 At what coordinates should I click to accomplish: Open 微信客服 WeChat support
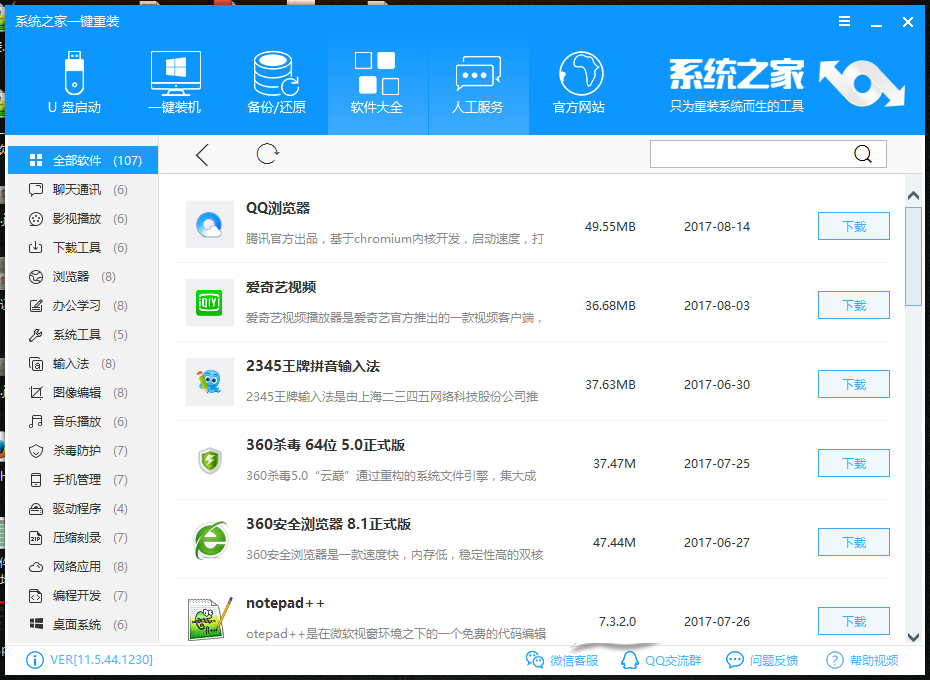click(561, 660)
